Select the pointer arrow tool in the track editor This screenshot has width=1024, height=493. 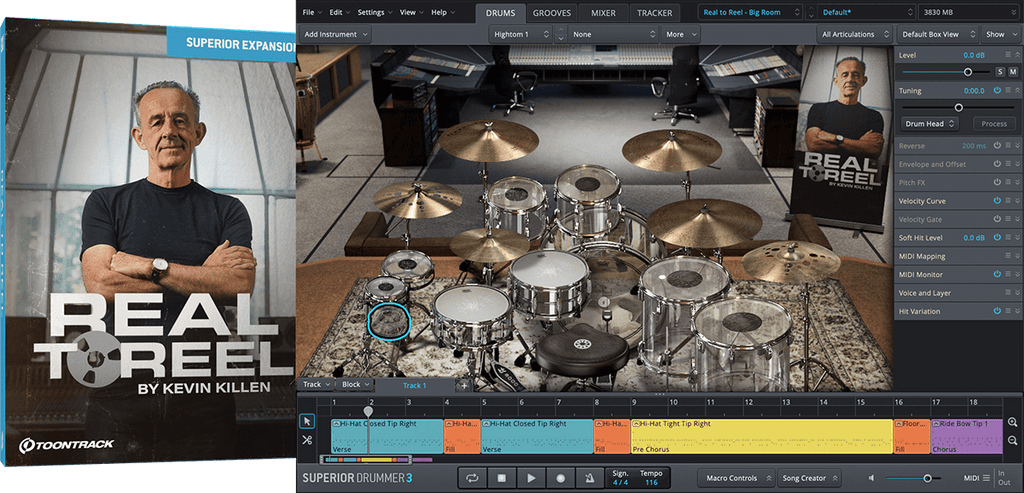tap(307, 421)
